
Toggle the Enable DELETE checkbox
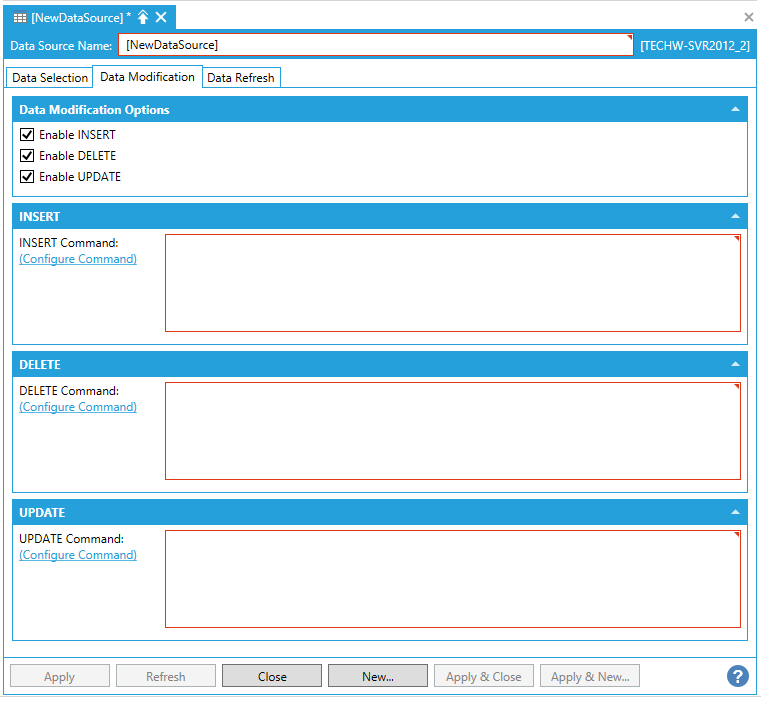[27, 156]
